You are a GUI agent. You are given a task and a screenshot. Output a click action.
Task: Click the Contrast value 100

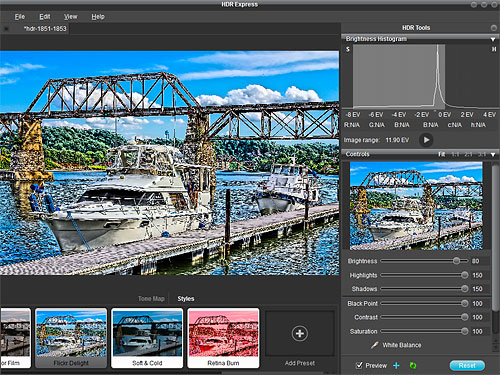[x=477, y=318]
